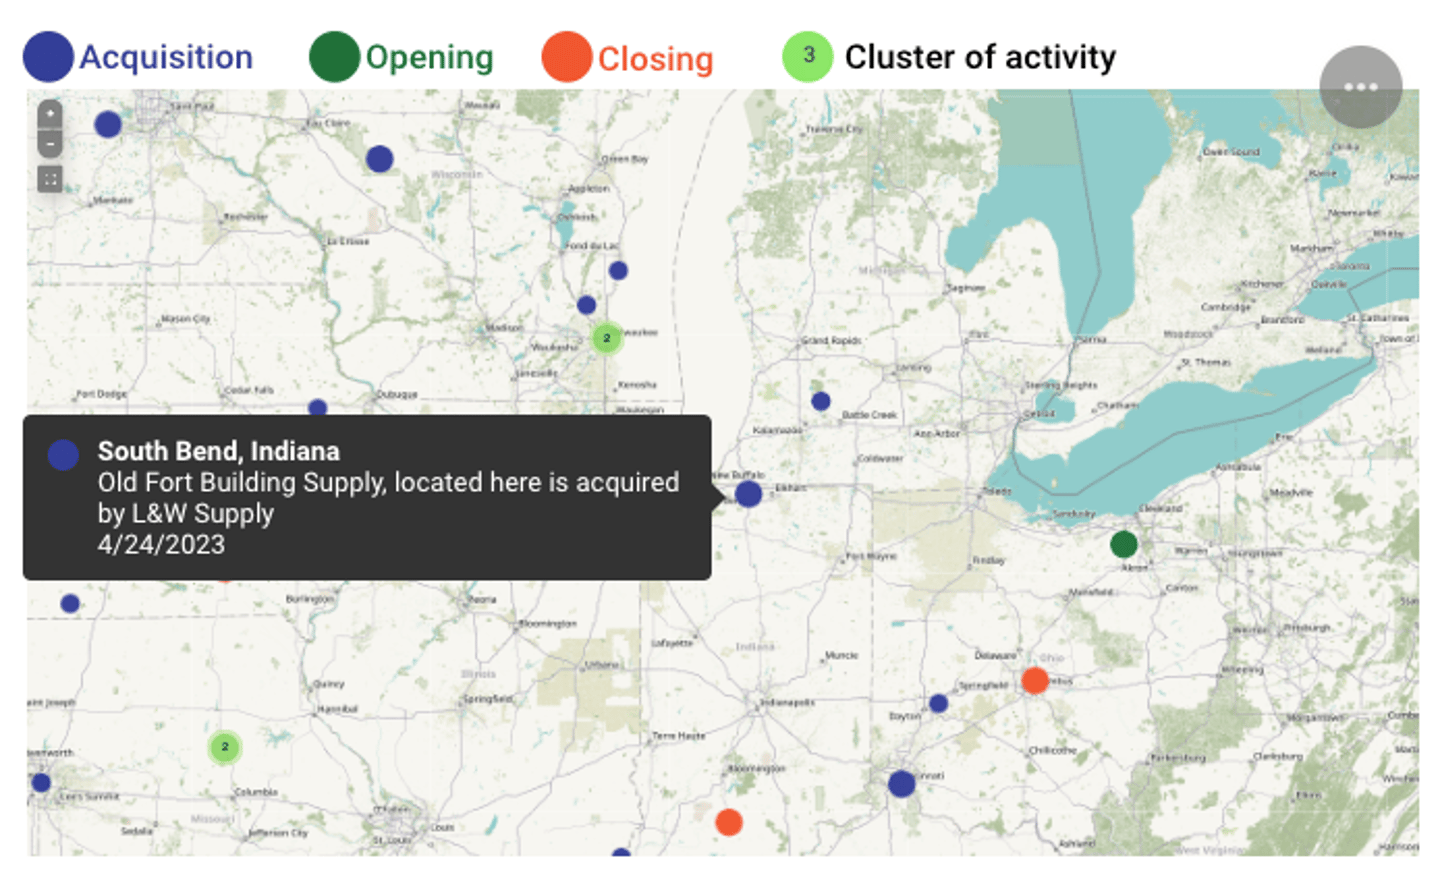Select the blue marker northeast of Madison
1440x877 pixels.
(x=587, y=305)
